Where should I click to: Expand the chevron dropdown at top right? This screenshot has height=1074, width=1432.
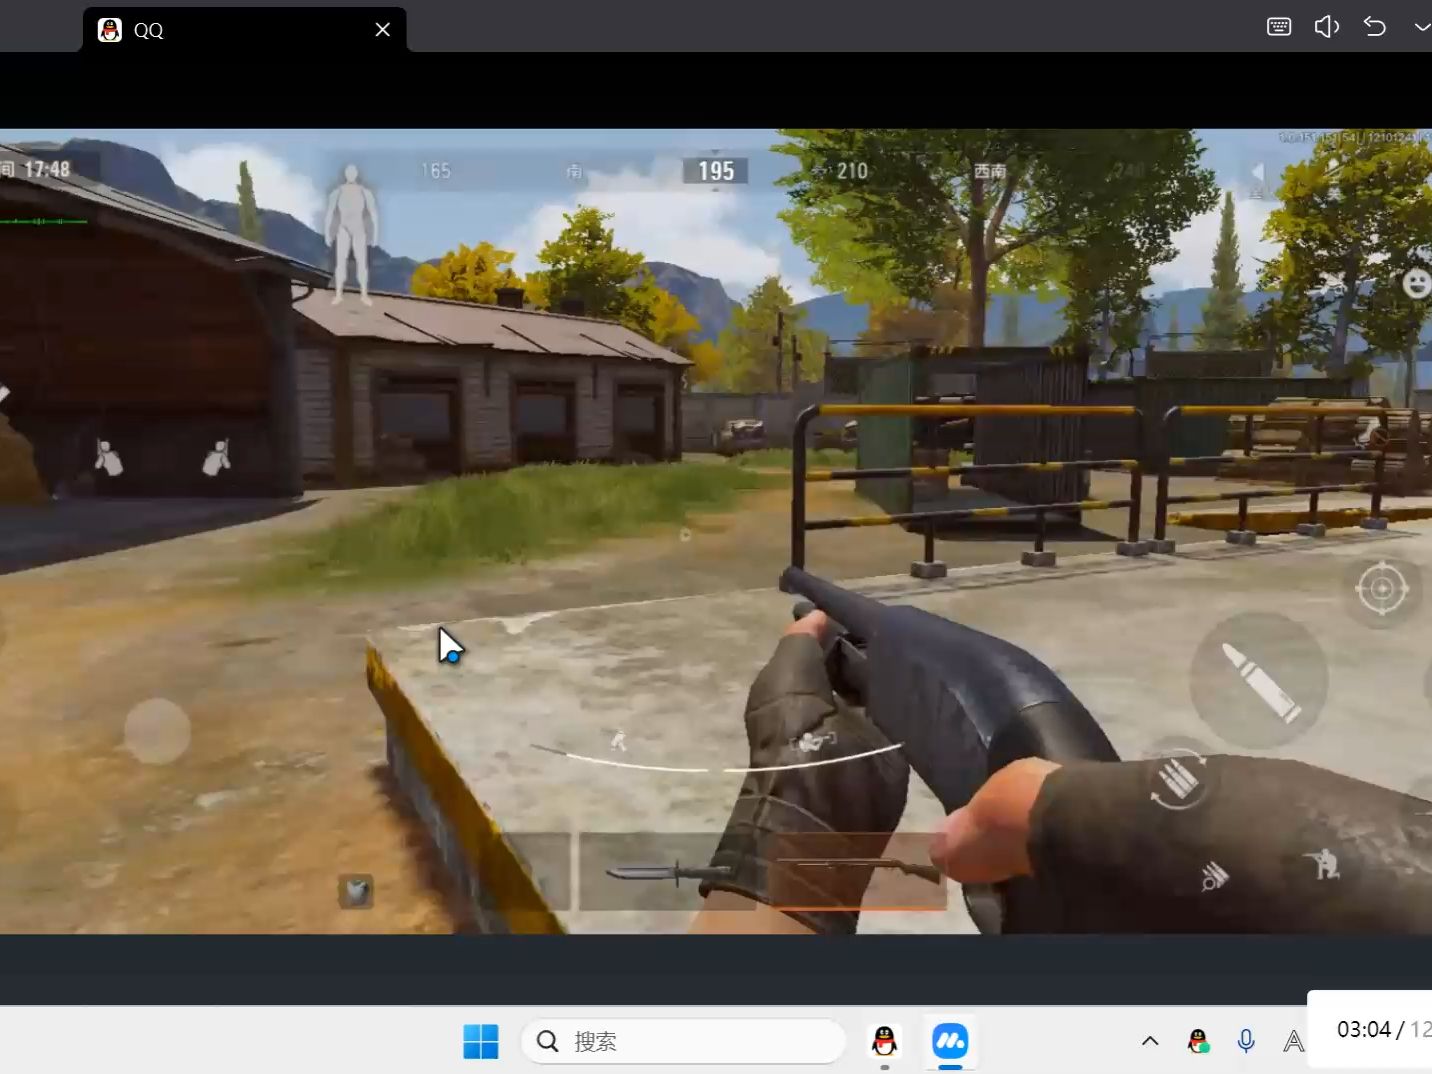click(x=1422, y=27)
